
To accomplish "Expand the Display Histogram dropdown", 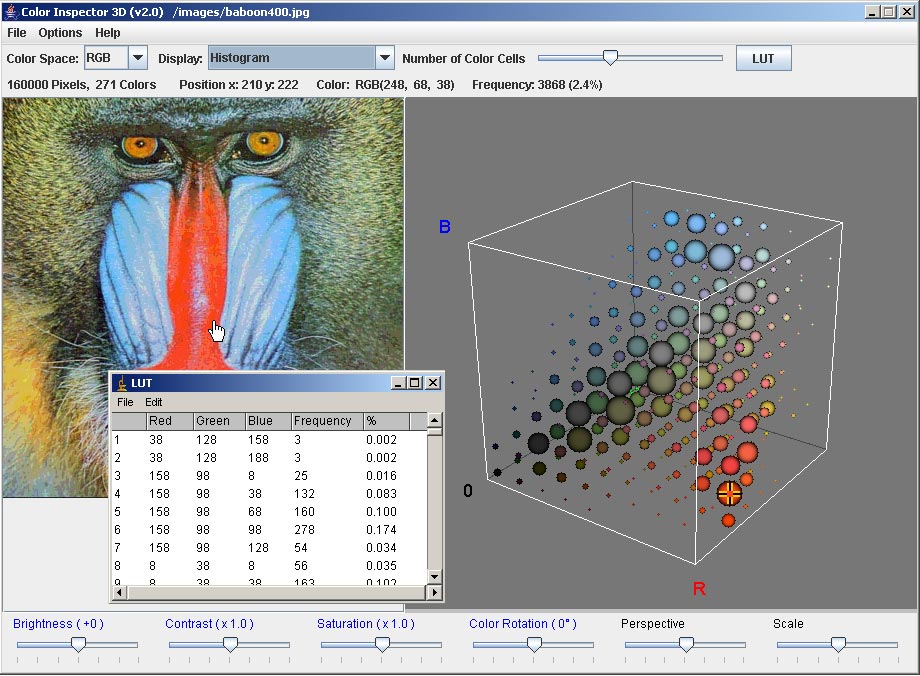I will click(x=385, y=58).
